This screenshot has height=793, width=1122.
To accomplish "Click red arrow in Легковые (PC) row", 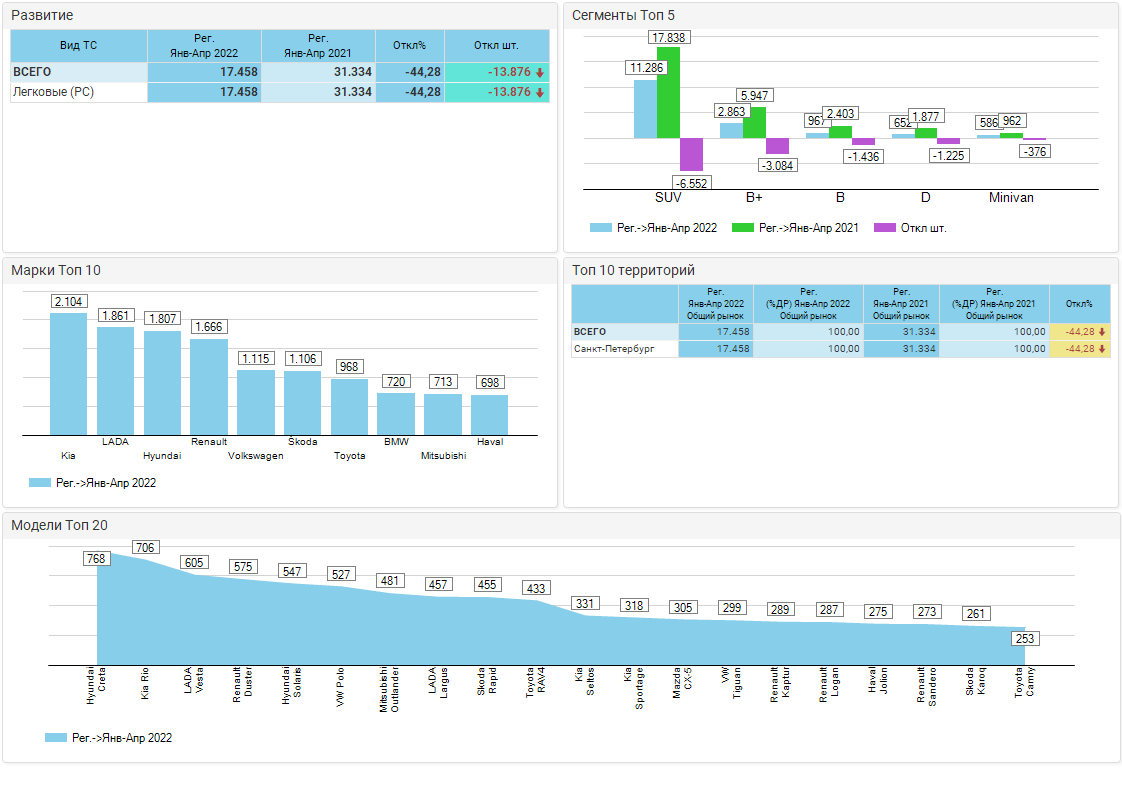I will click(x=540, y=92).
